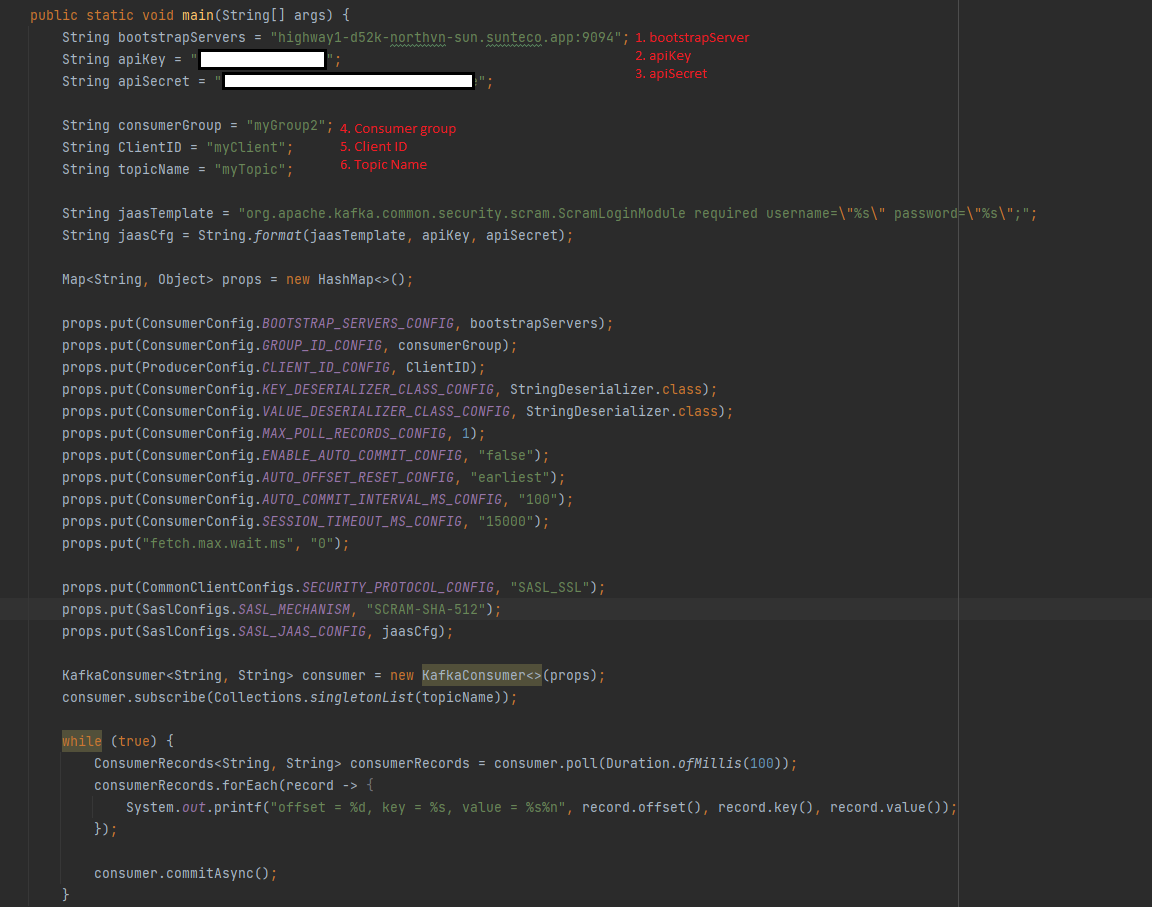Click the "myTopic" string literal
Viewport: 1152px width, 907px height.
[x=250, y=169]
